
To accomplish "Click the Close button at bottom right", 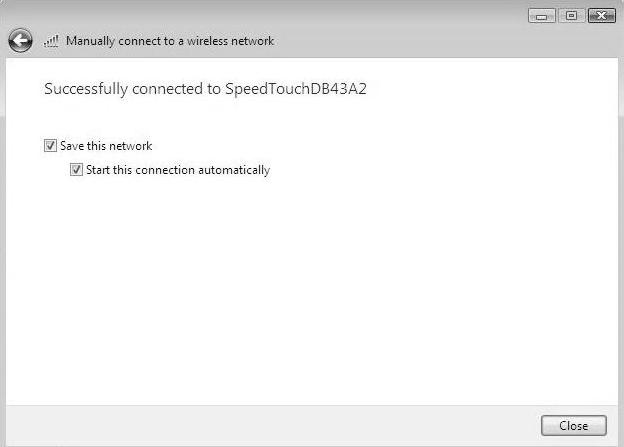I will point(573,426).
